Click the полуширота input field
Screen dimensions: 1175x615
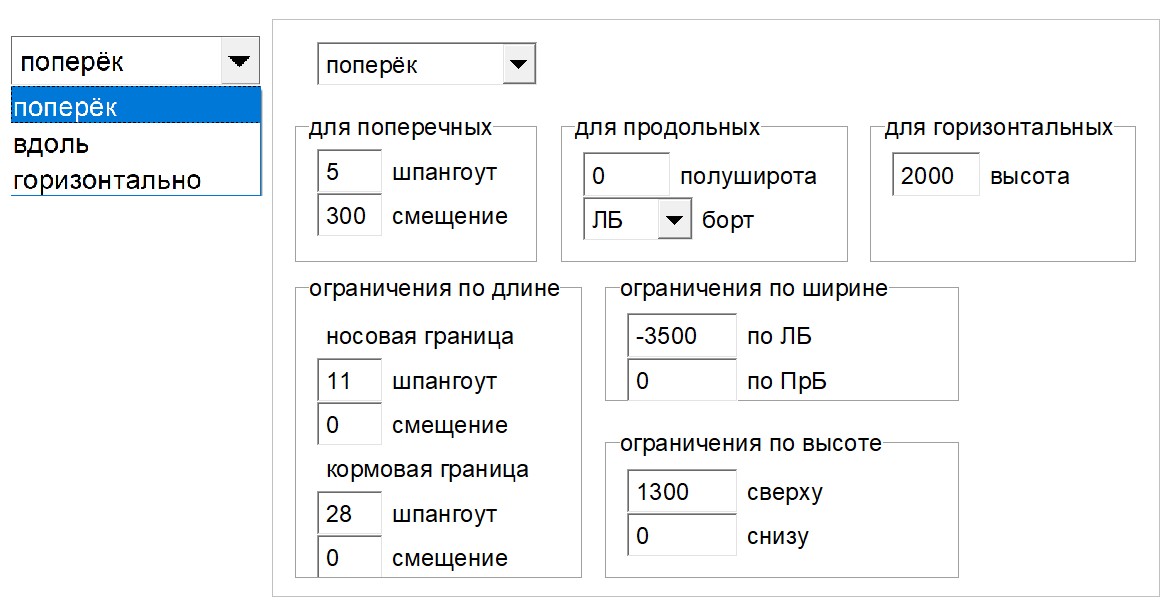coord(626,175)
